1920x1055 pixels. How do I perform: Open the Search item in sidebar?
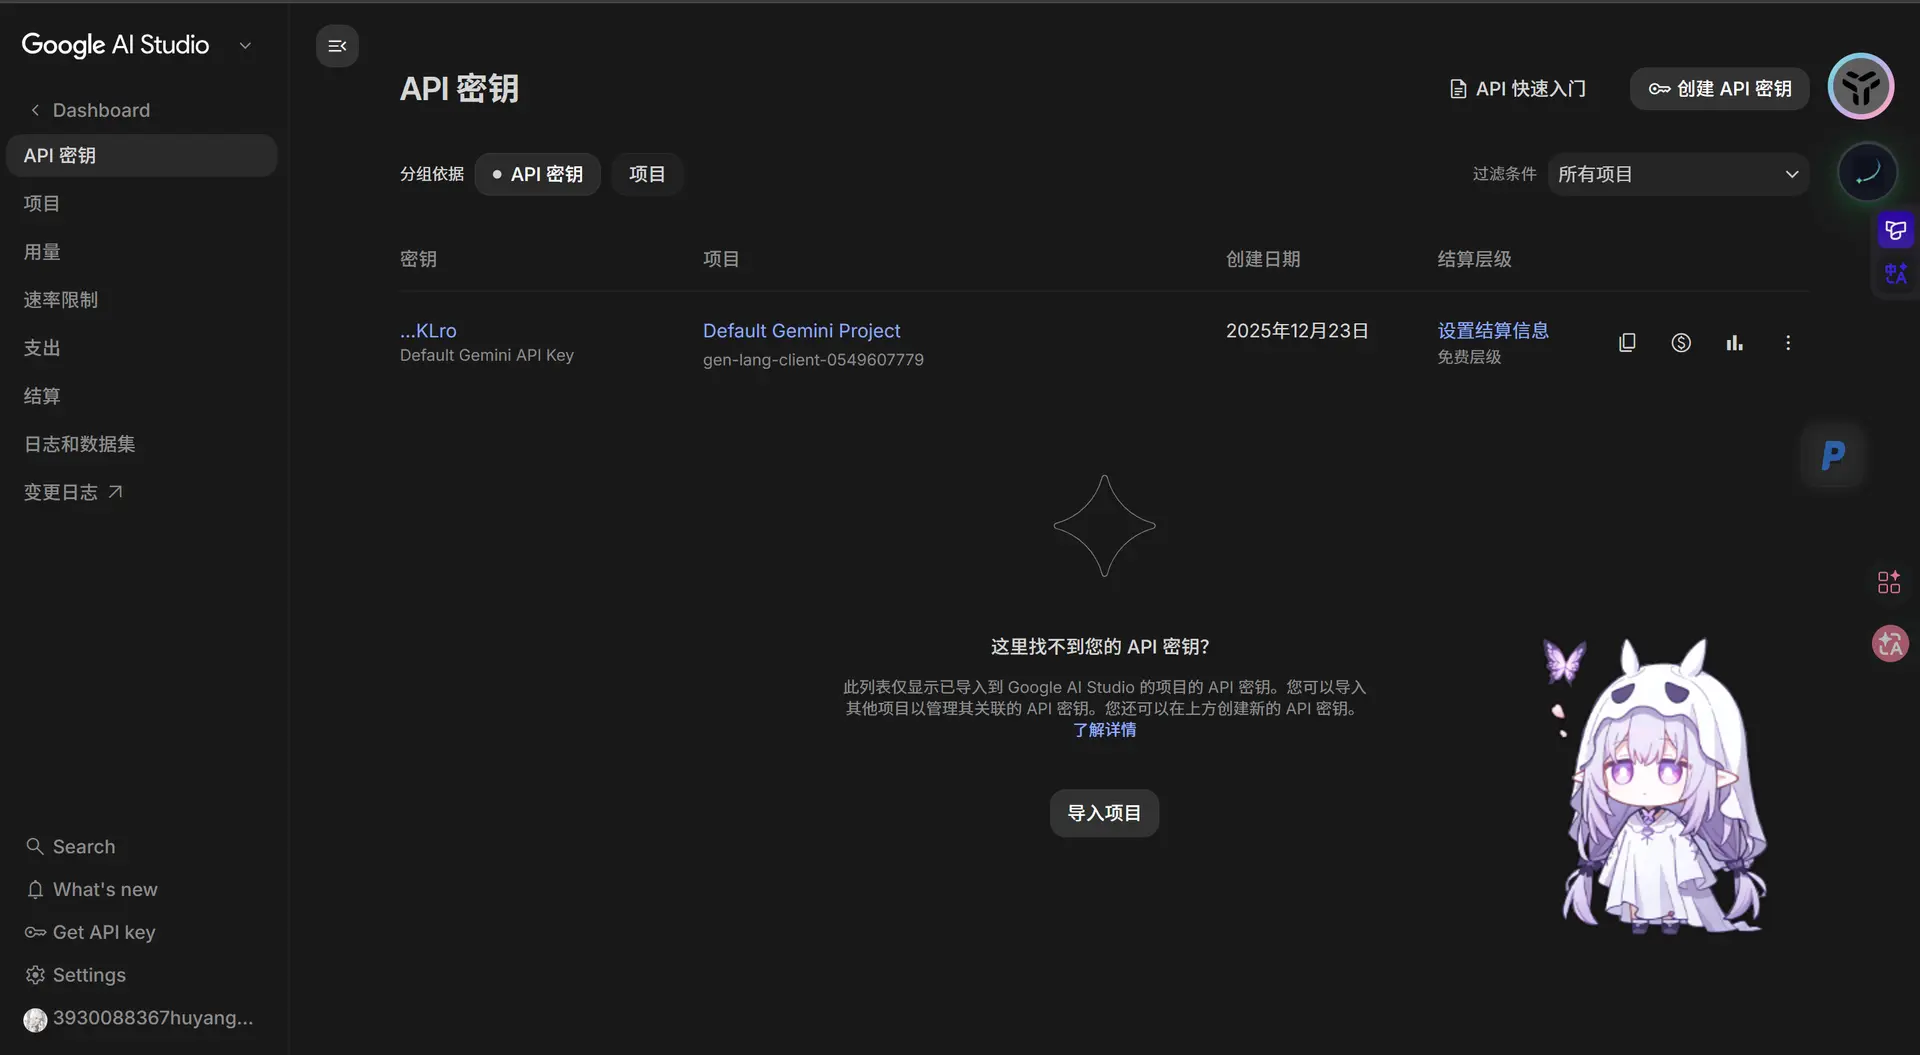click(x=71, y=847)
